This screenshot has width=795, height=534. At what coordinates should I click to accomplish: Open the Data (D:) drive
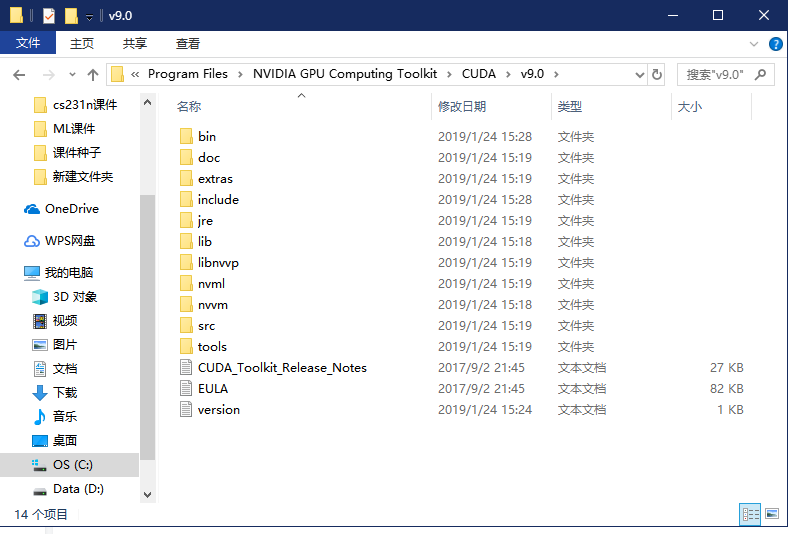coord(68,489)
